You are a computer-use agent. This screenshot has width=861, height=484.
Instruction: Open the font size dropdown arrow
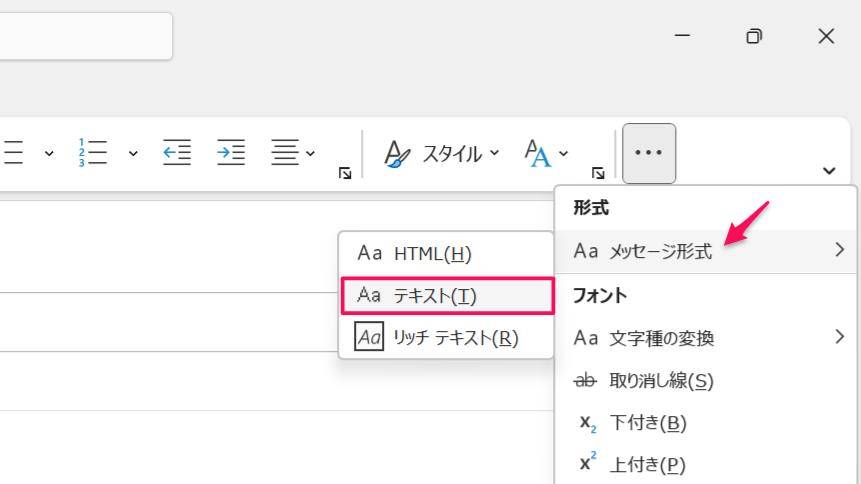[x=563, y=153]
